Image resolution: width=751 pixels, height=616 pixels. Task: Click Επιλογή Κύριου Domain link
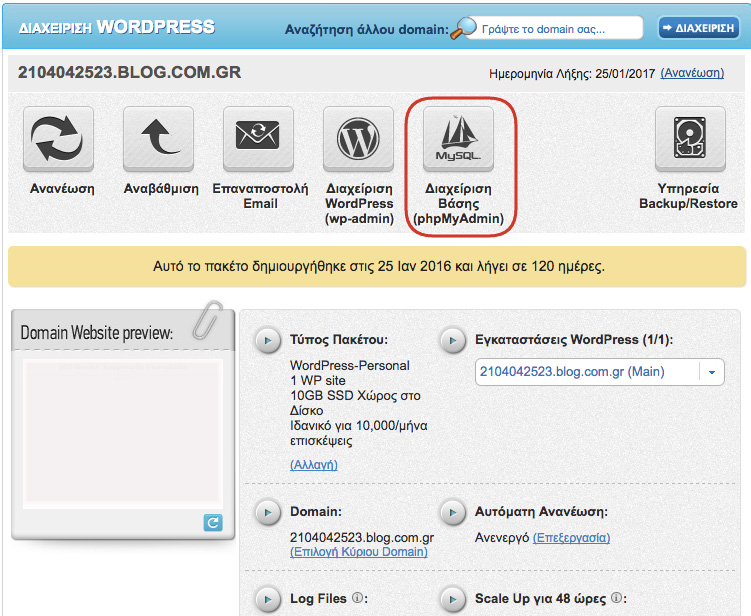click(x=359, y=552)
